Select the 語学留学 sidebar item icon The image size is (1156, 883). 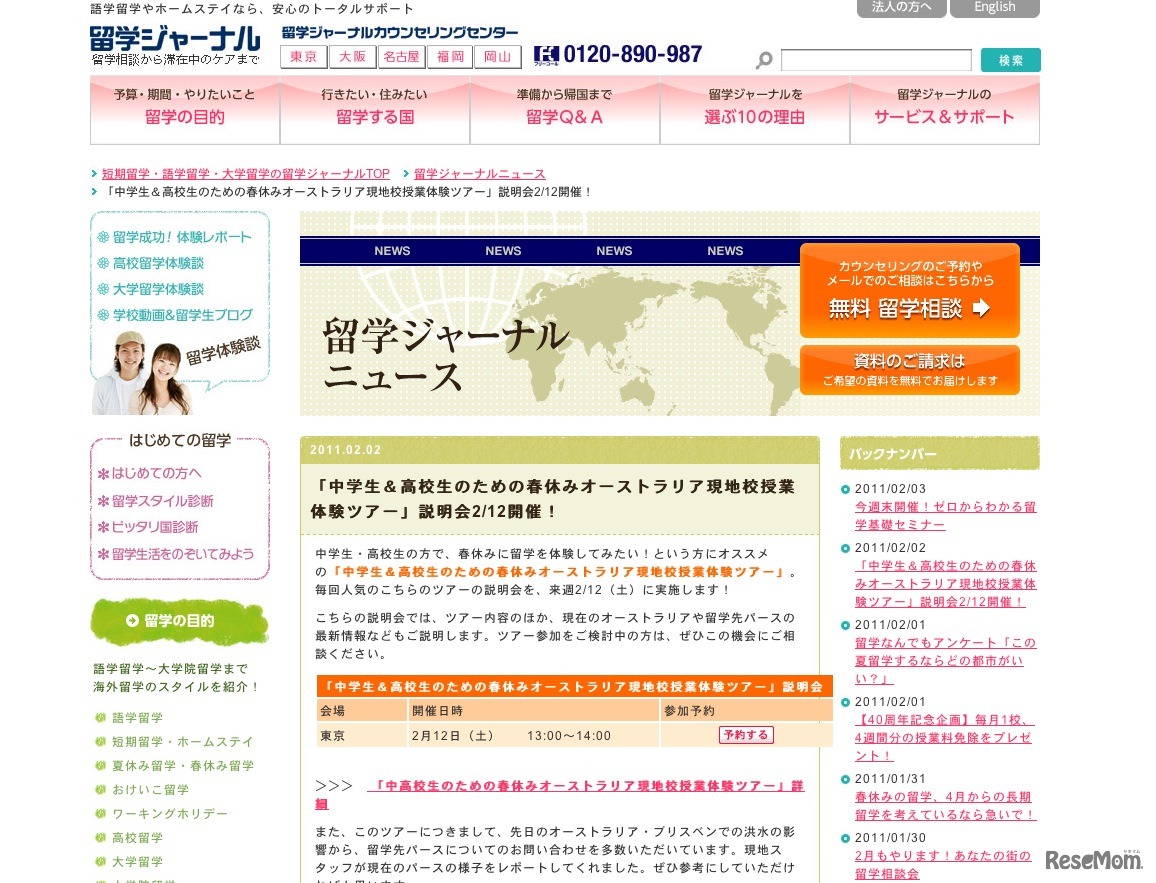[101, 718]
